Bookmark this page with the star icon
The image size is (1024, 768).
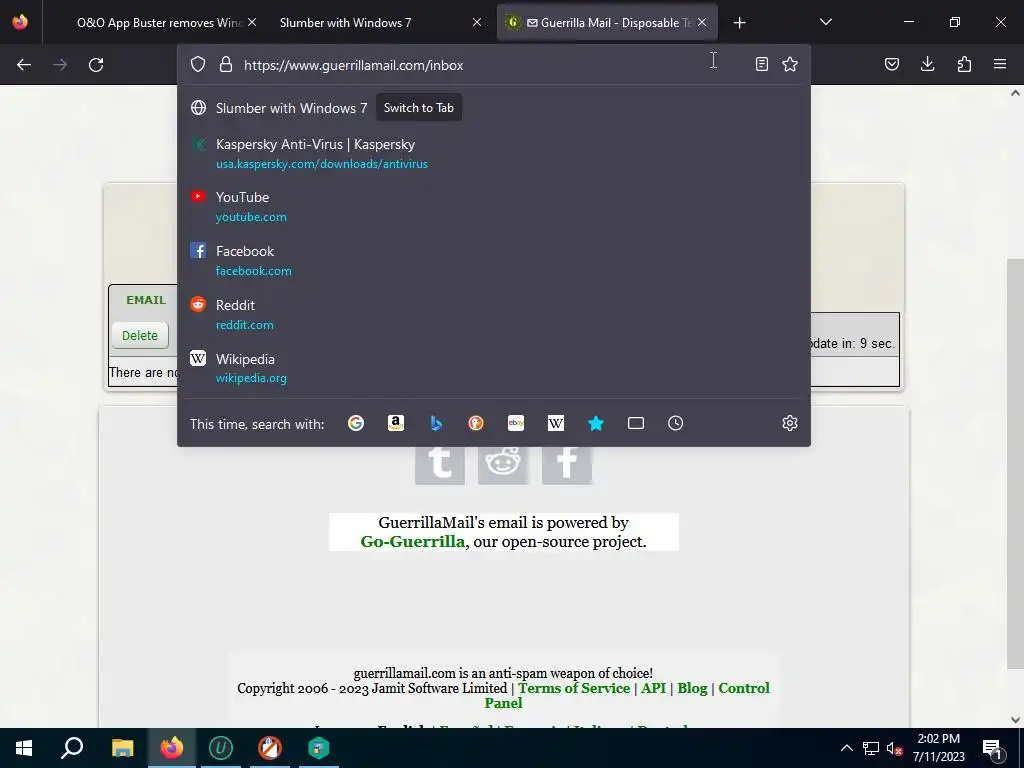[x=790, y=64]
